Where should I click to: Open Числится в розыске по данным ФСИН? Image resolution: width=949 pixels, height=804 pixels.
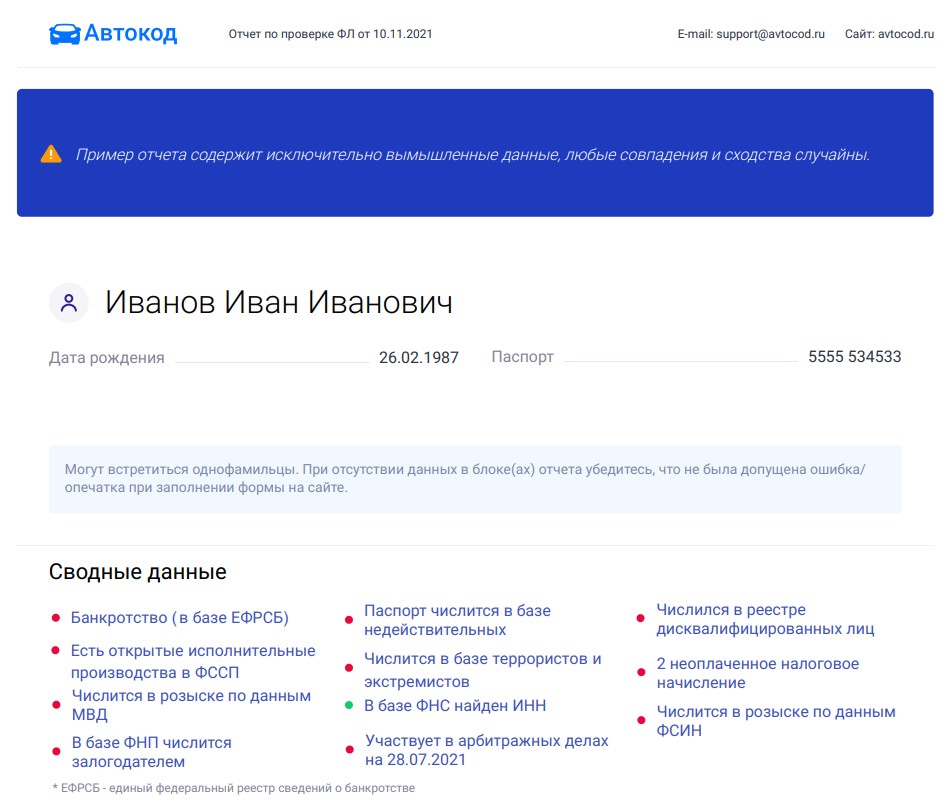775,721
